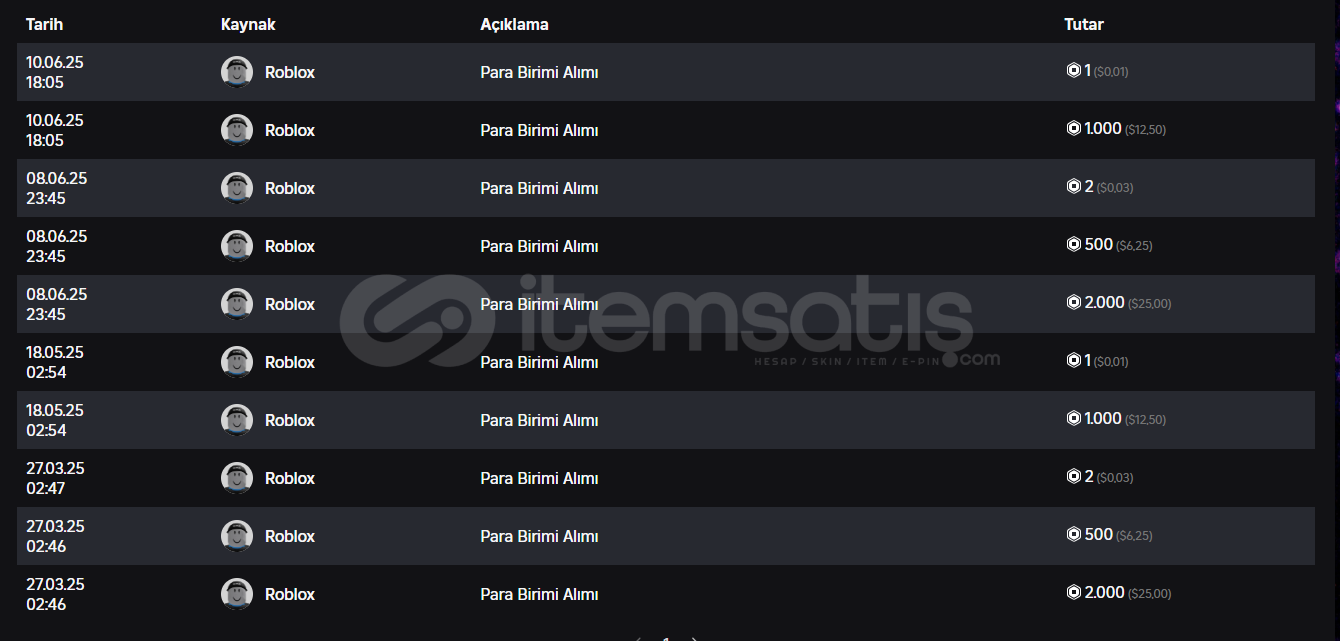This screenshot has height=641, width=1340.
Task: Click the Roblox avatar in the 18.05.25 1.000 Robux row
Action: (237, 420)
